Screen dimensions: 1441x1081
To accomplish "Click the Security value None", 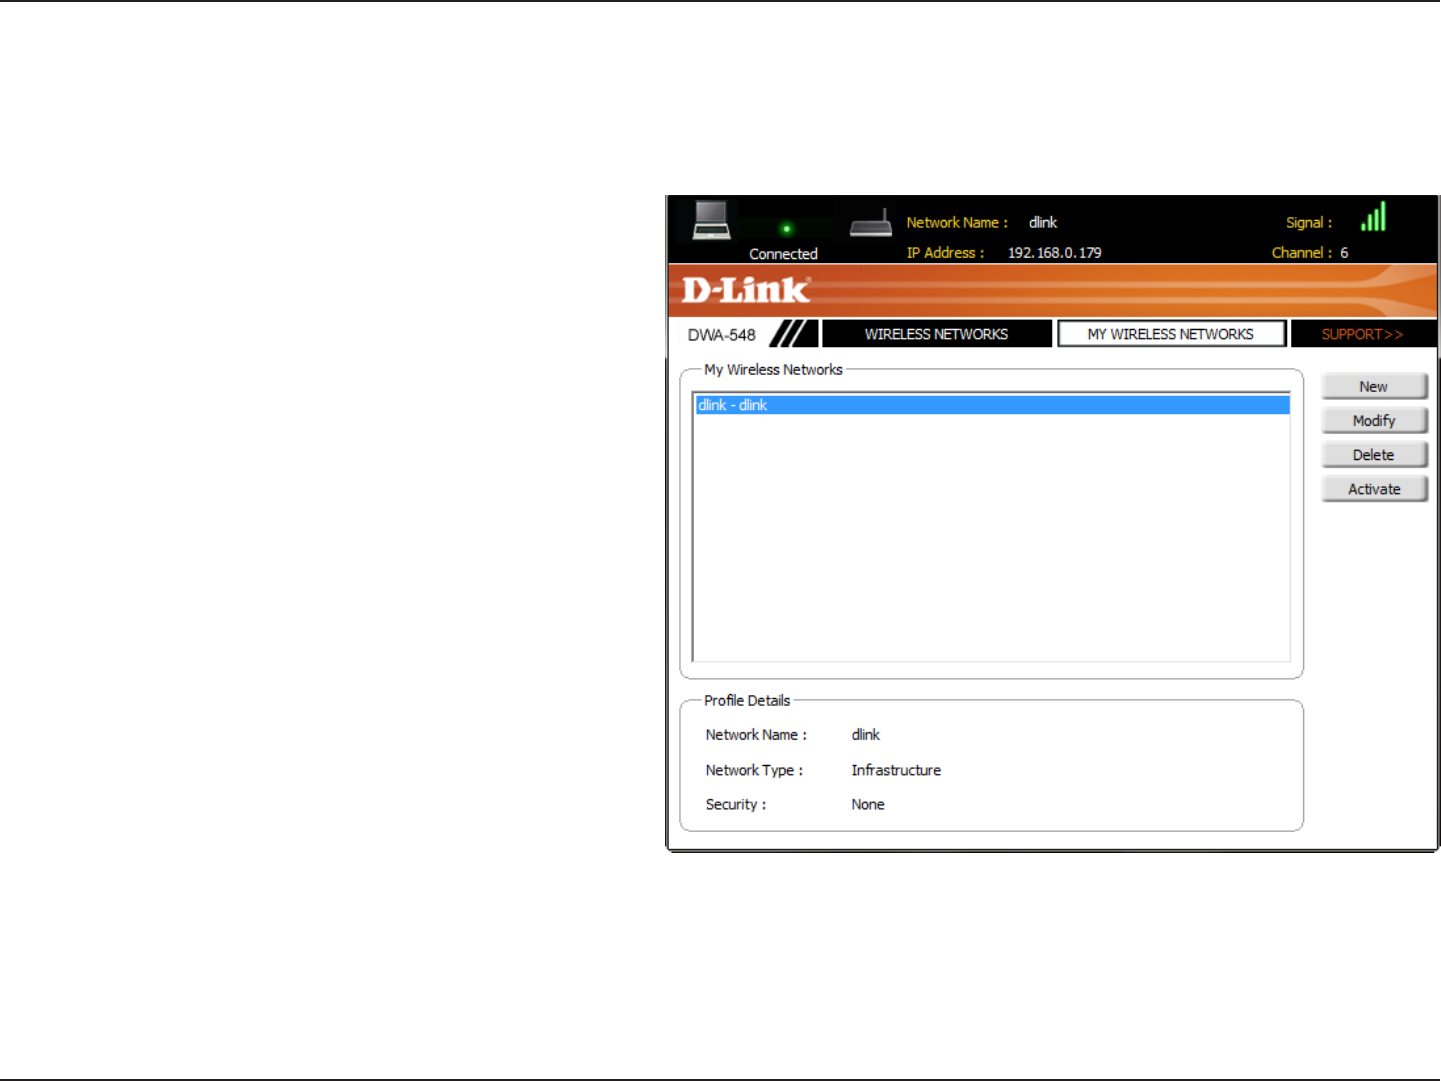I will click(868, 804).
